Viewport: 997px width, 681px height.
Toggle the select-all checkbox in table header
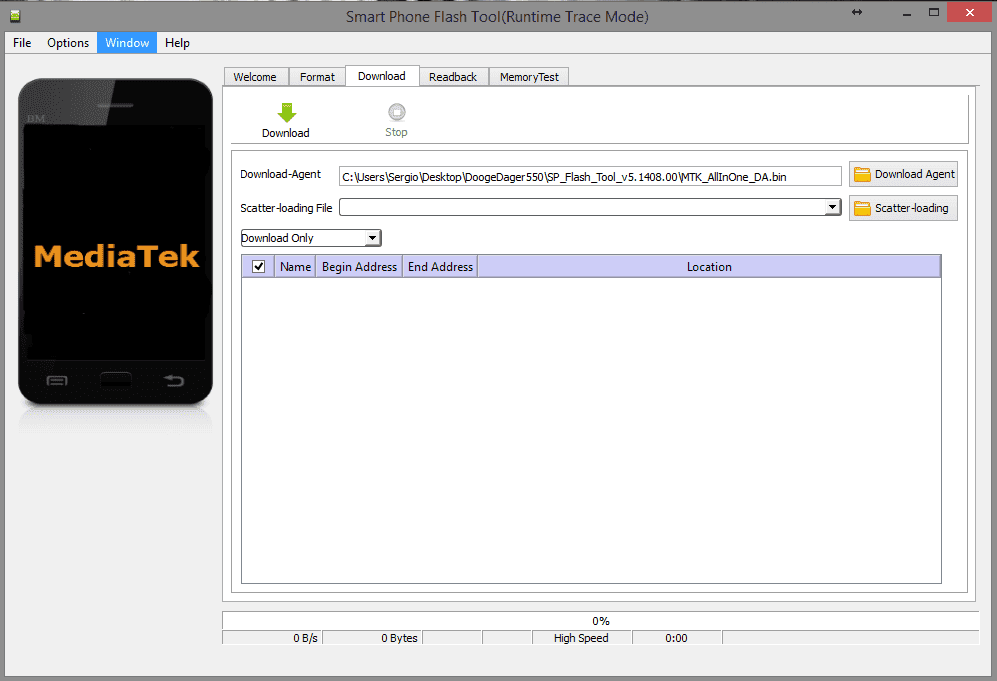tap(259, 266)
